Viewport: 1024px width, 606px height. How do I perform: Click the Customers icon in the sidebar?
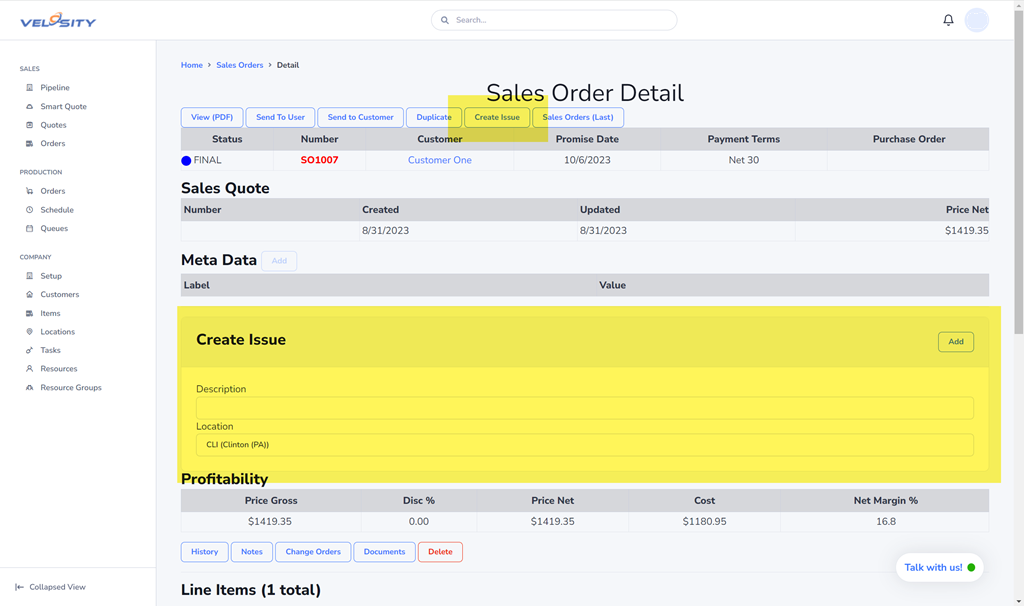(x=30, y=295)
